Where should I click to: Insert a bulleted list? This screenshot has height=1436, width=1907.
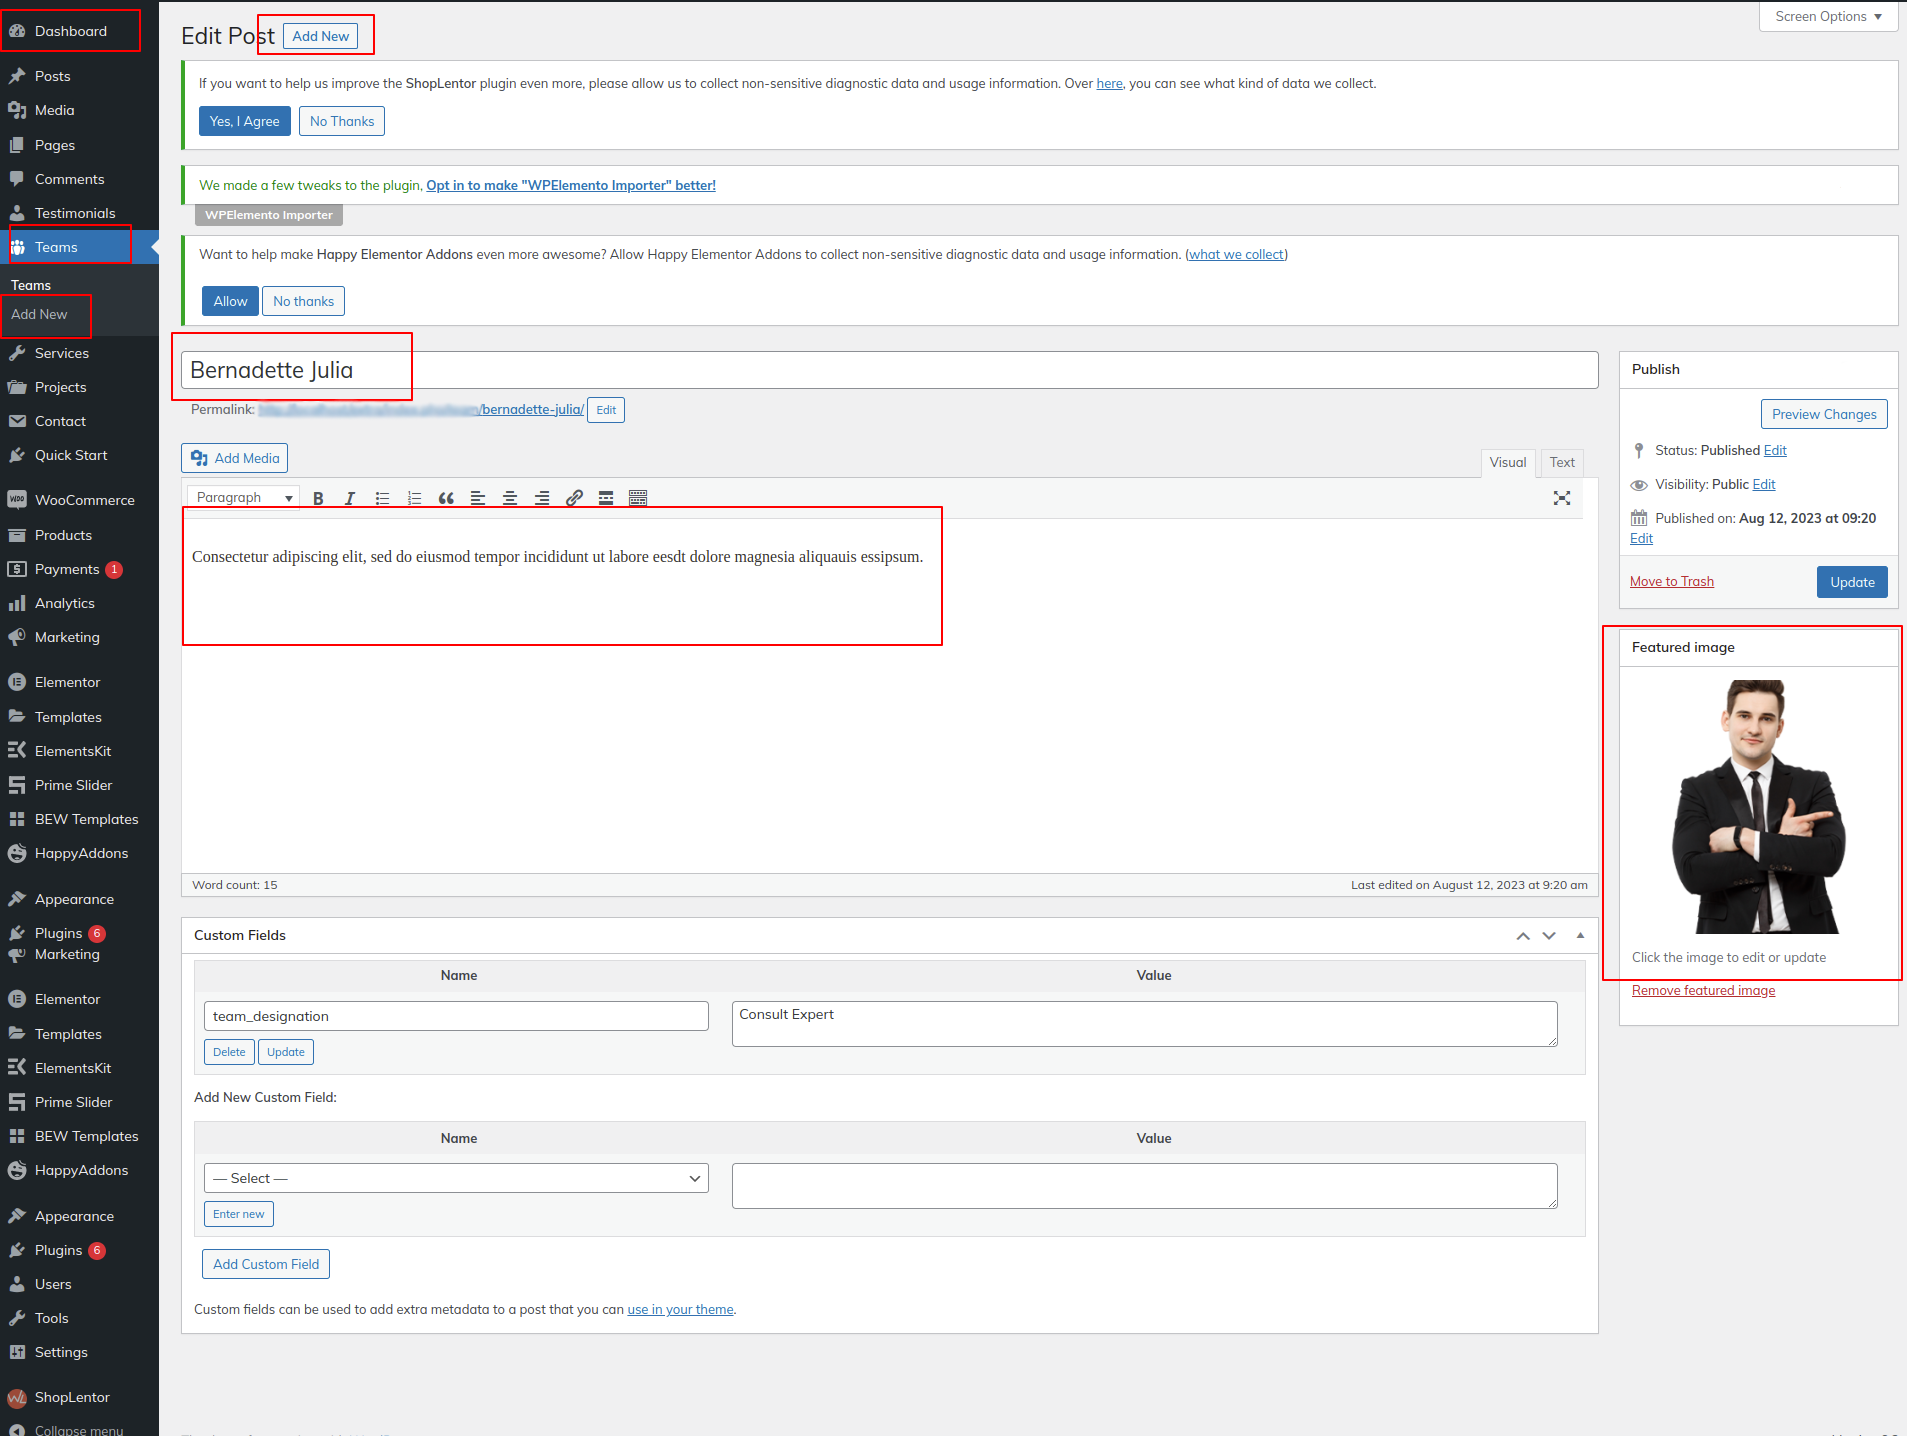[382, 498]
